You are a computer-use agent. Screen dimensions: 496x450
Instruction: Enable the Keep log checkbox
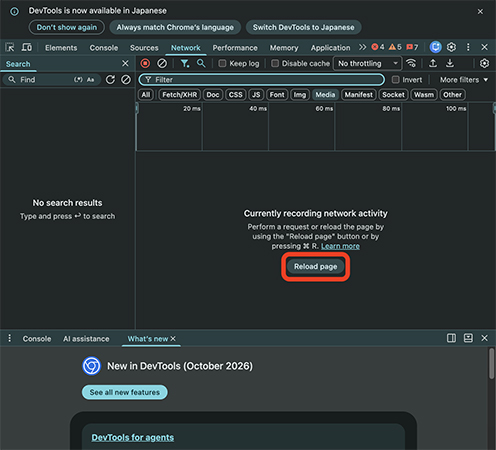pos(222,63)
